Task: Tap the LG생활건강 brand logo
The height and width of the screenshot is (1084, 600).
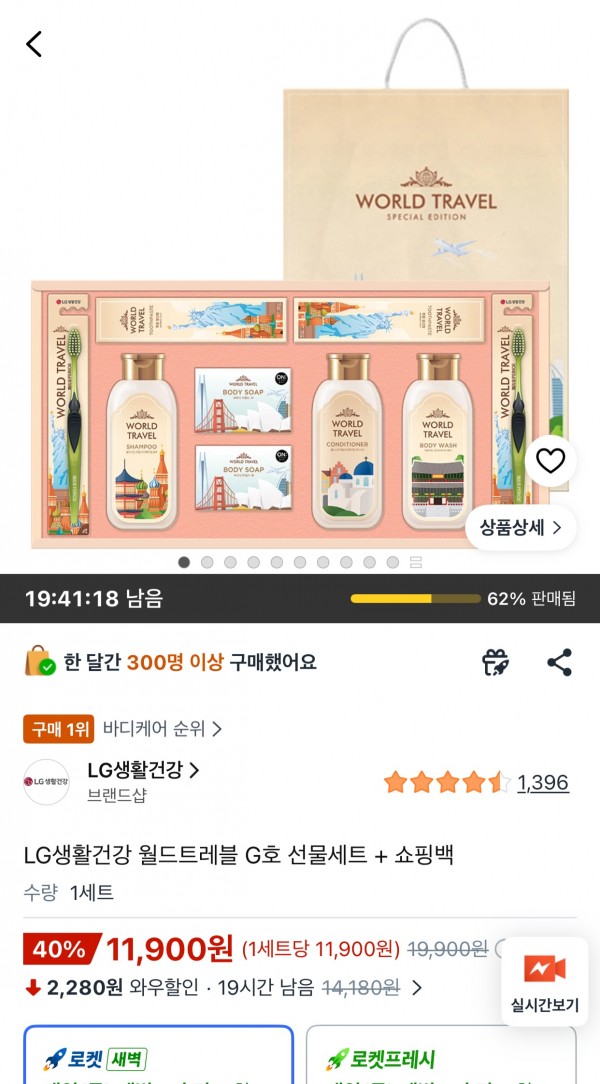Action: [46, 782]
